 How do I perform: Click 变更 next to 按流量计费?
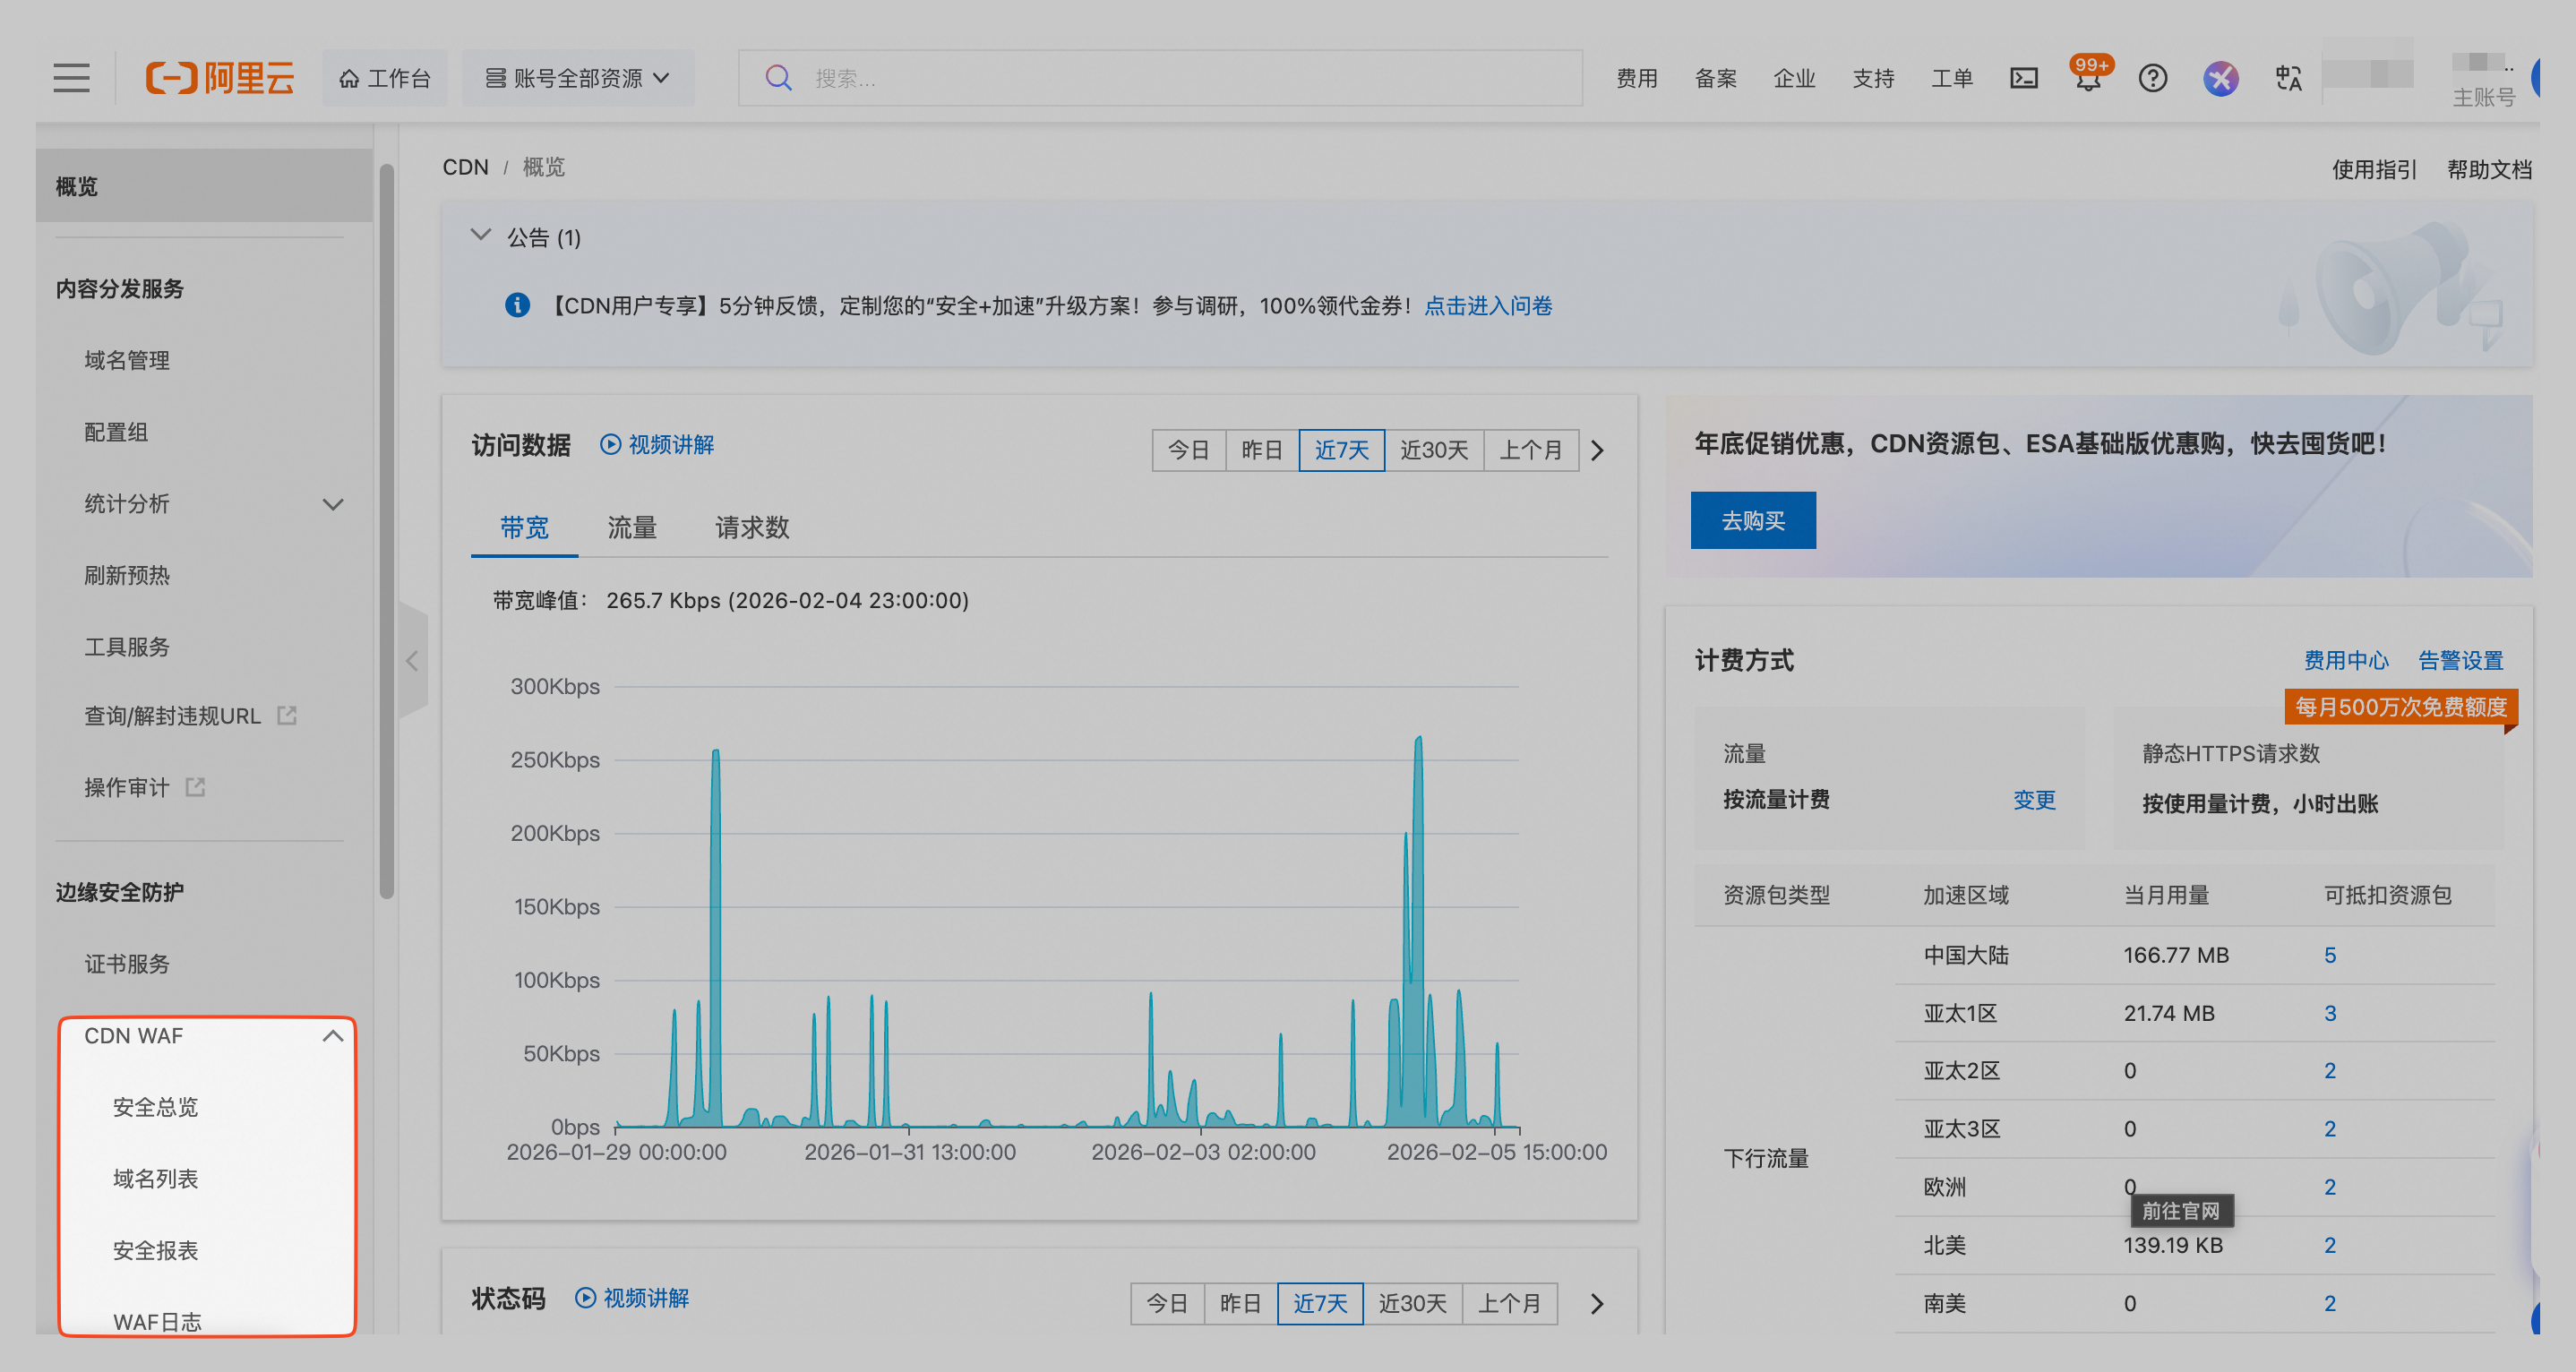tap(2034, 800)
